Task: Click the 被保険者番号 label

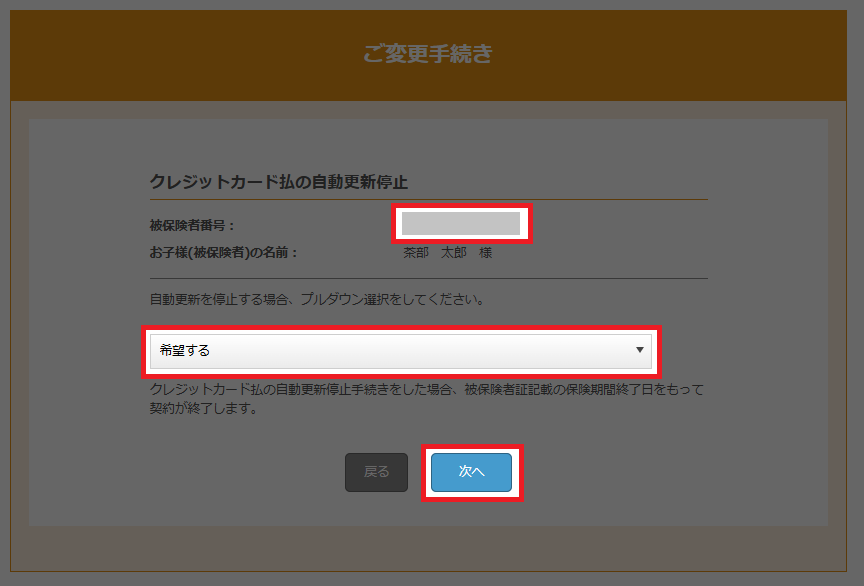Action: pos(192,226)
